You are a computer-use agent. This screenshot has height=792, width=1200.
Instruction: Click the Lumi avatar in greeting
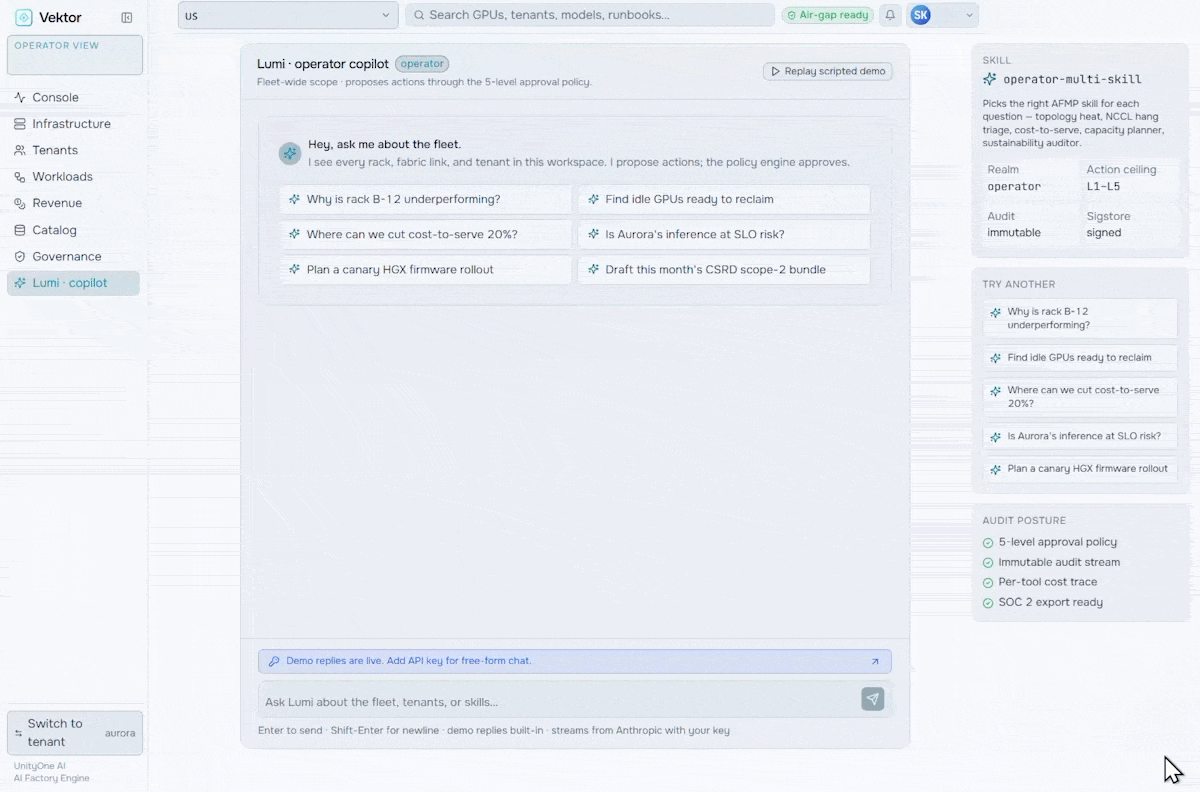click(x=290, y=153)
